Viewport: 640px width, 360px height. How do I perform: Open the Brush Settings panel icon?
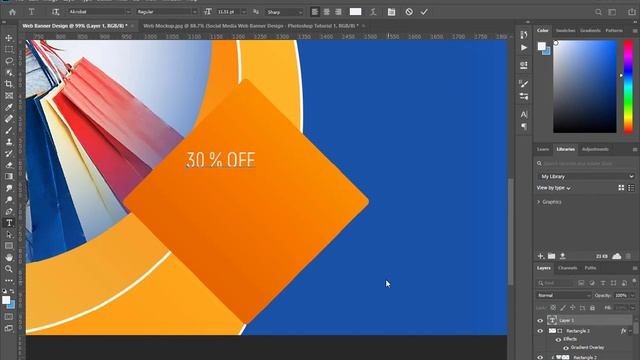tap(524, 84)
